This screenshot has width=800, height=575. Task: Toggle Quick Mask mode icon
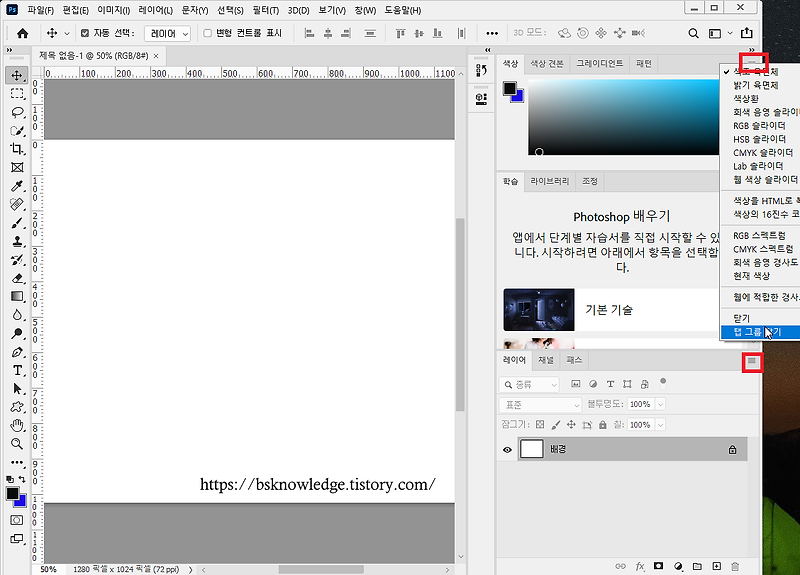point(17,520)
